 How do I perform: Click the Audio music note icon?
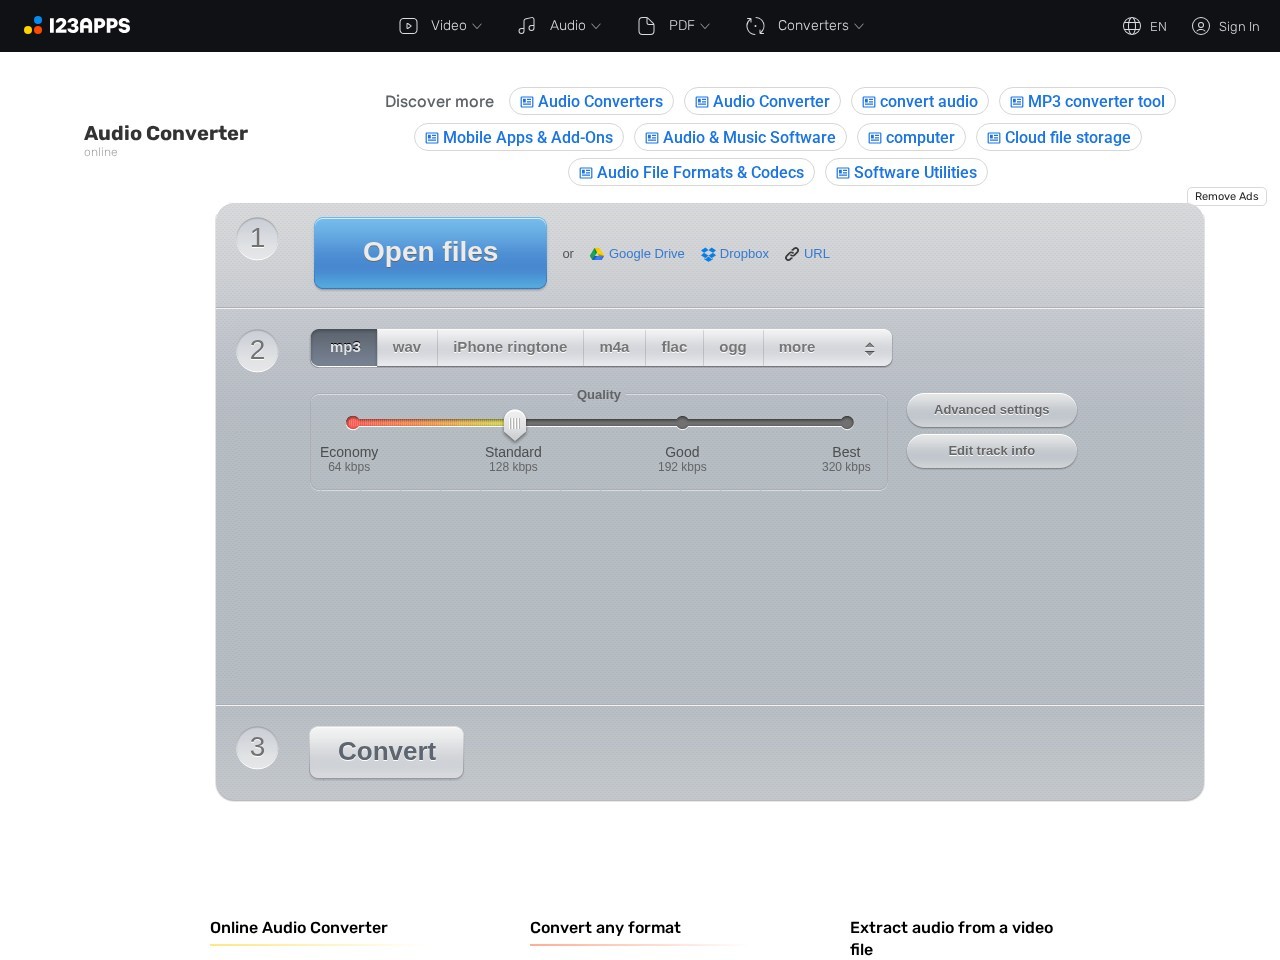[527, 26]
